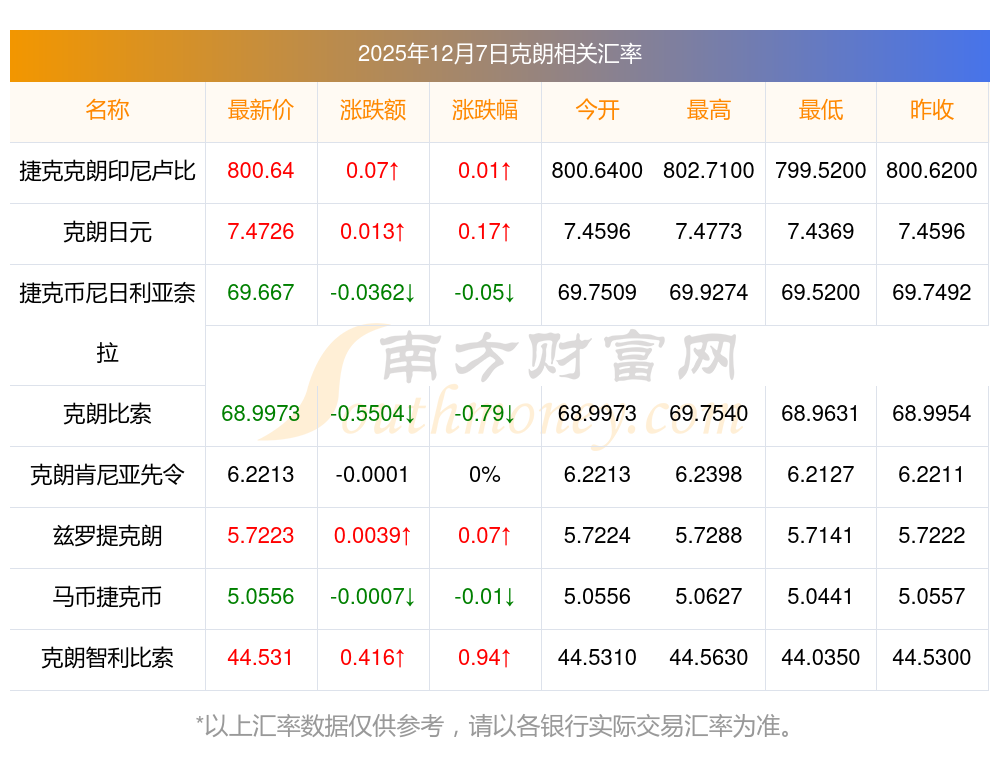Screen dimensions: 1000x757
Task: Click the high value 802.7100
Action: [x=709, y=171]
